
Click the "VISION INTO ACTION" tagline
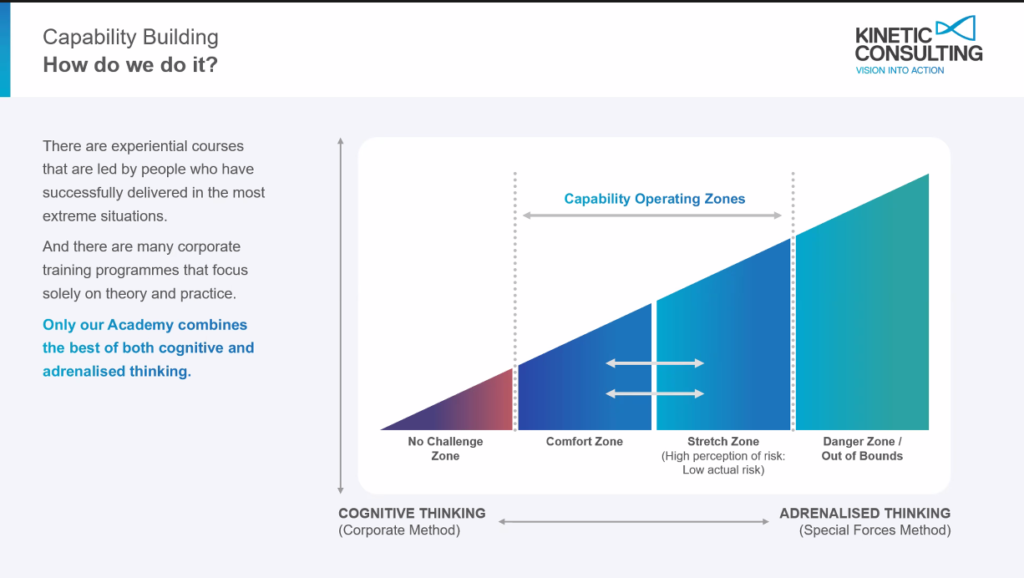point(900,70)
